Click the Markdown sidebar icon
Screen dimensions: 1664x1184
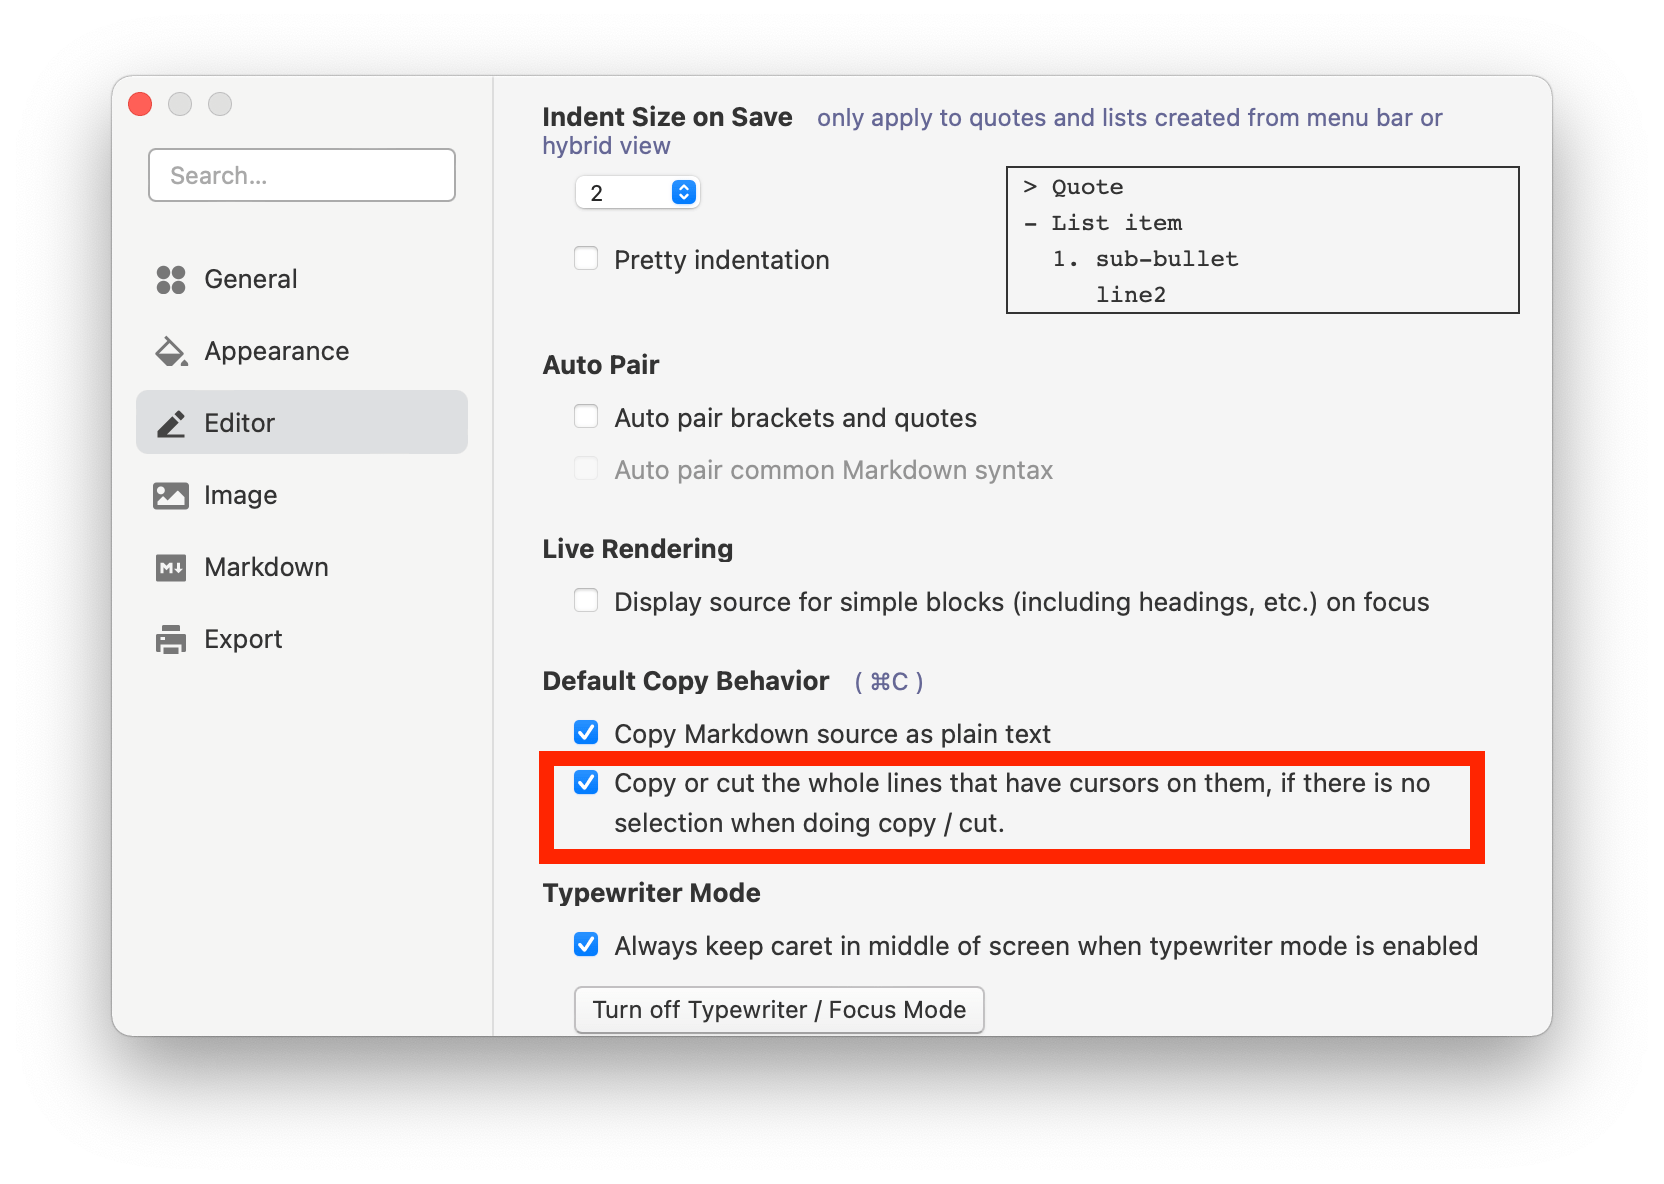pos(171,568)
